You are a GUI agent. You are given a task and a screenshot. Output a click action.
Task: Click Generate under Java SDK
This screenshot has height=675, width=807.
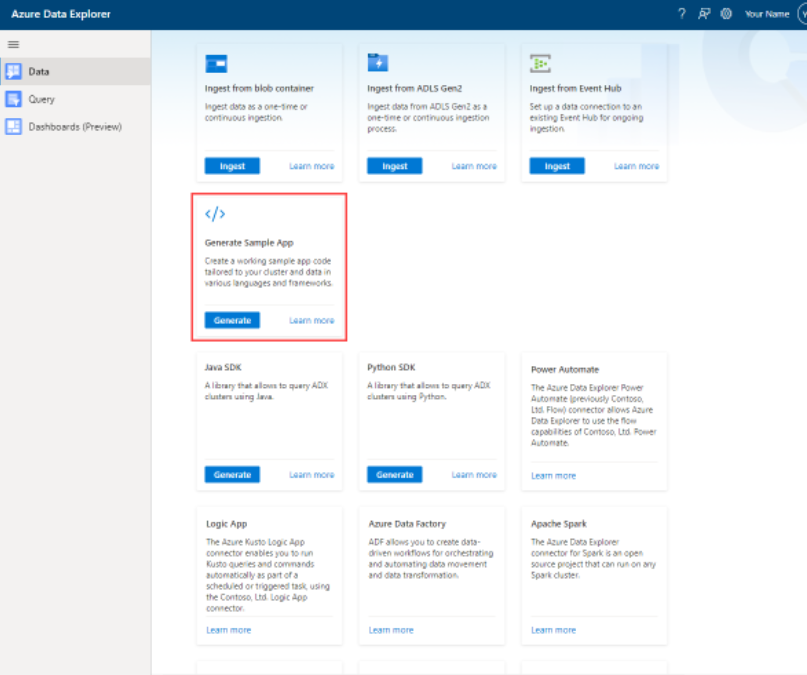(232, 474)
